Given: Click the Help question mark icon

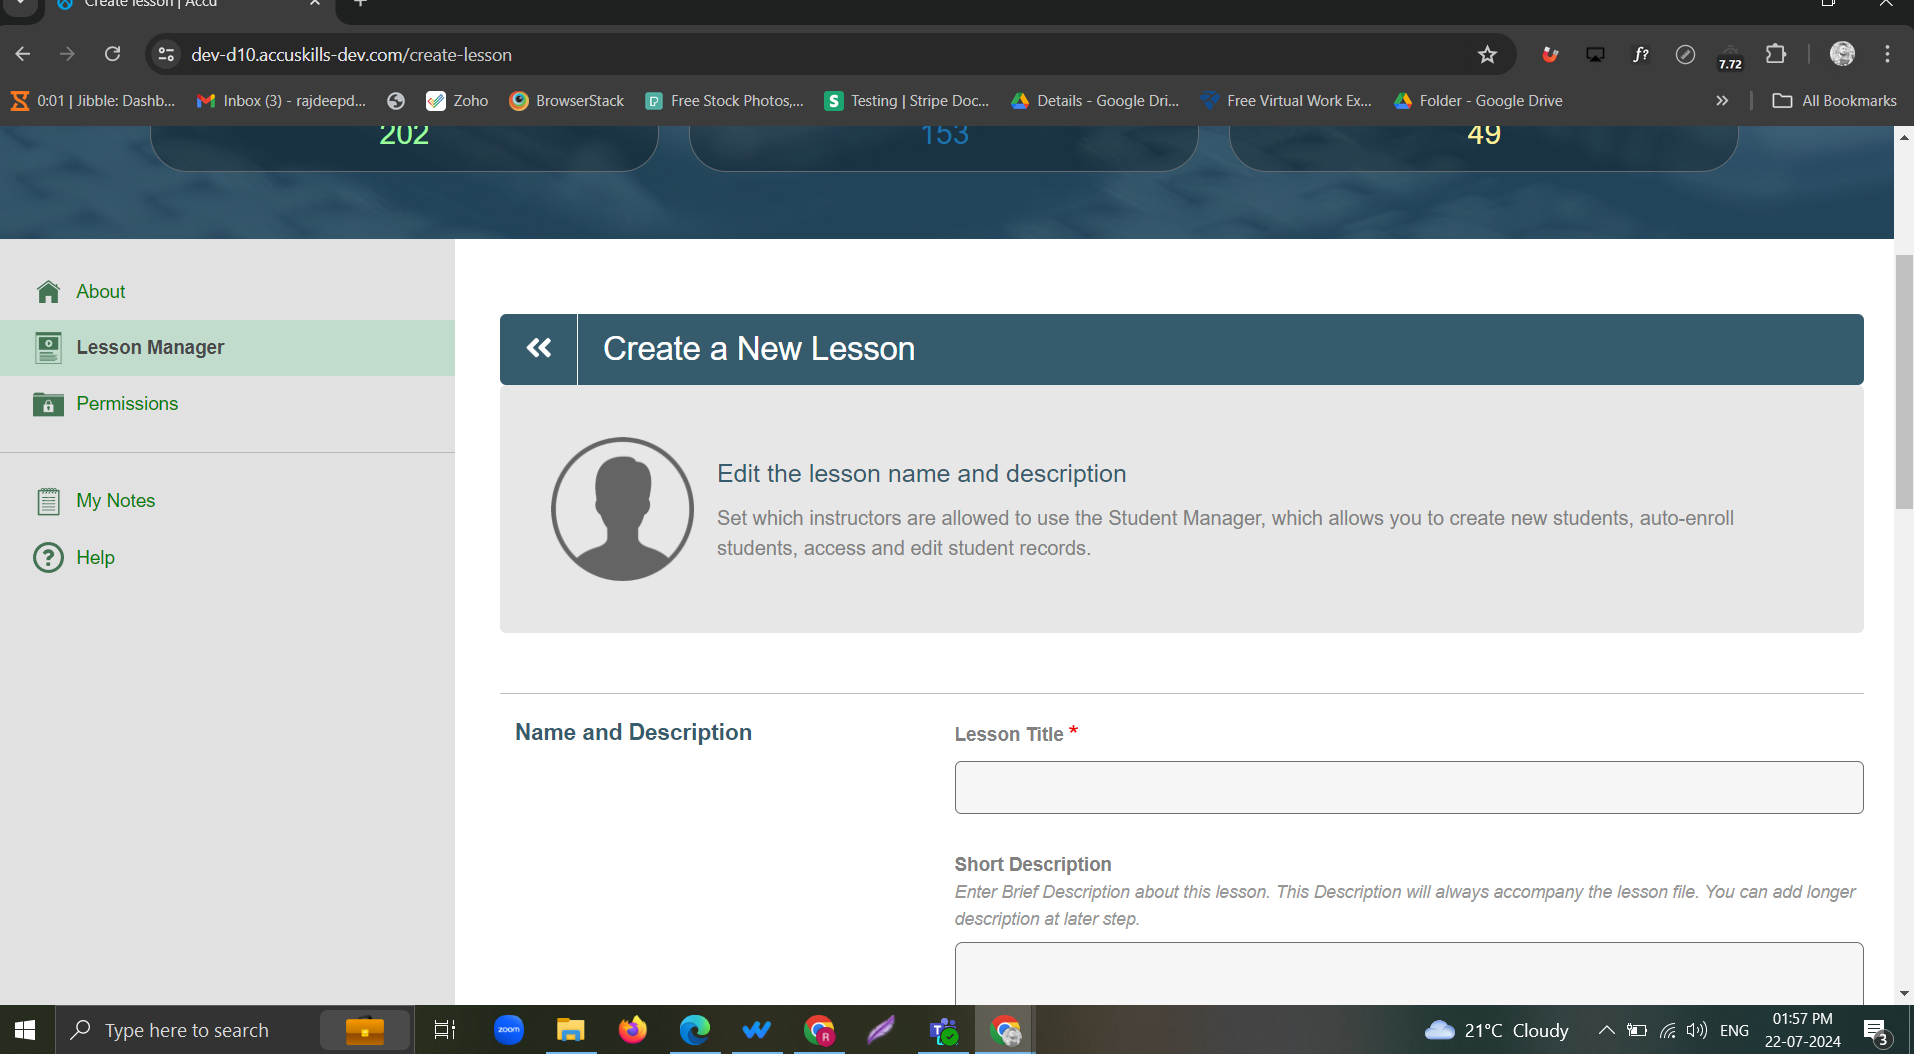Looking at the screenshot, I should (48, 558).
